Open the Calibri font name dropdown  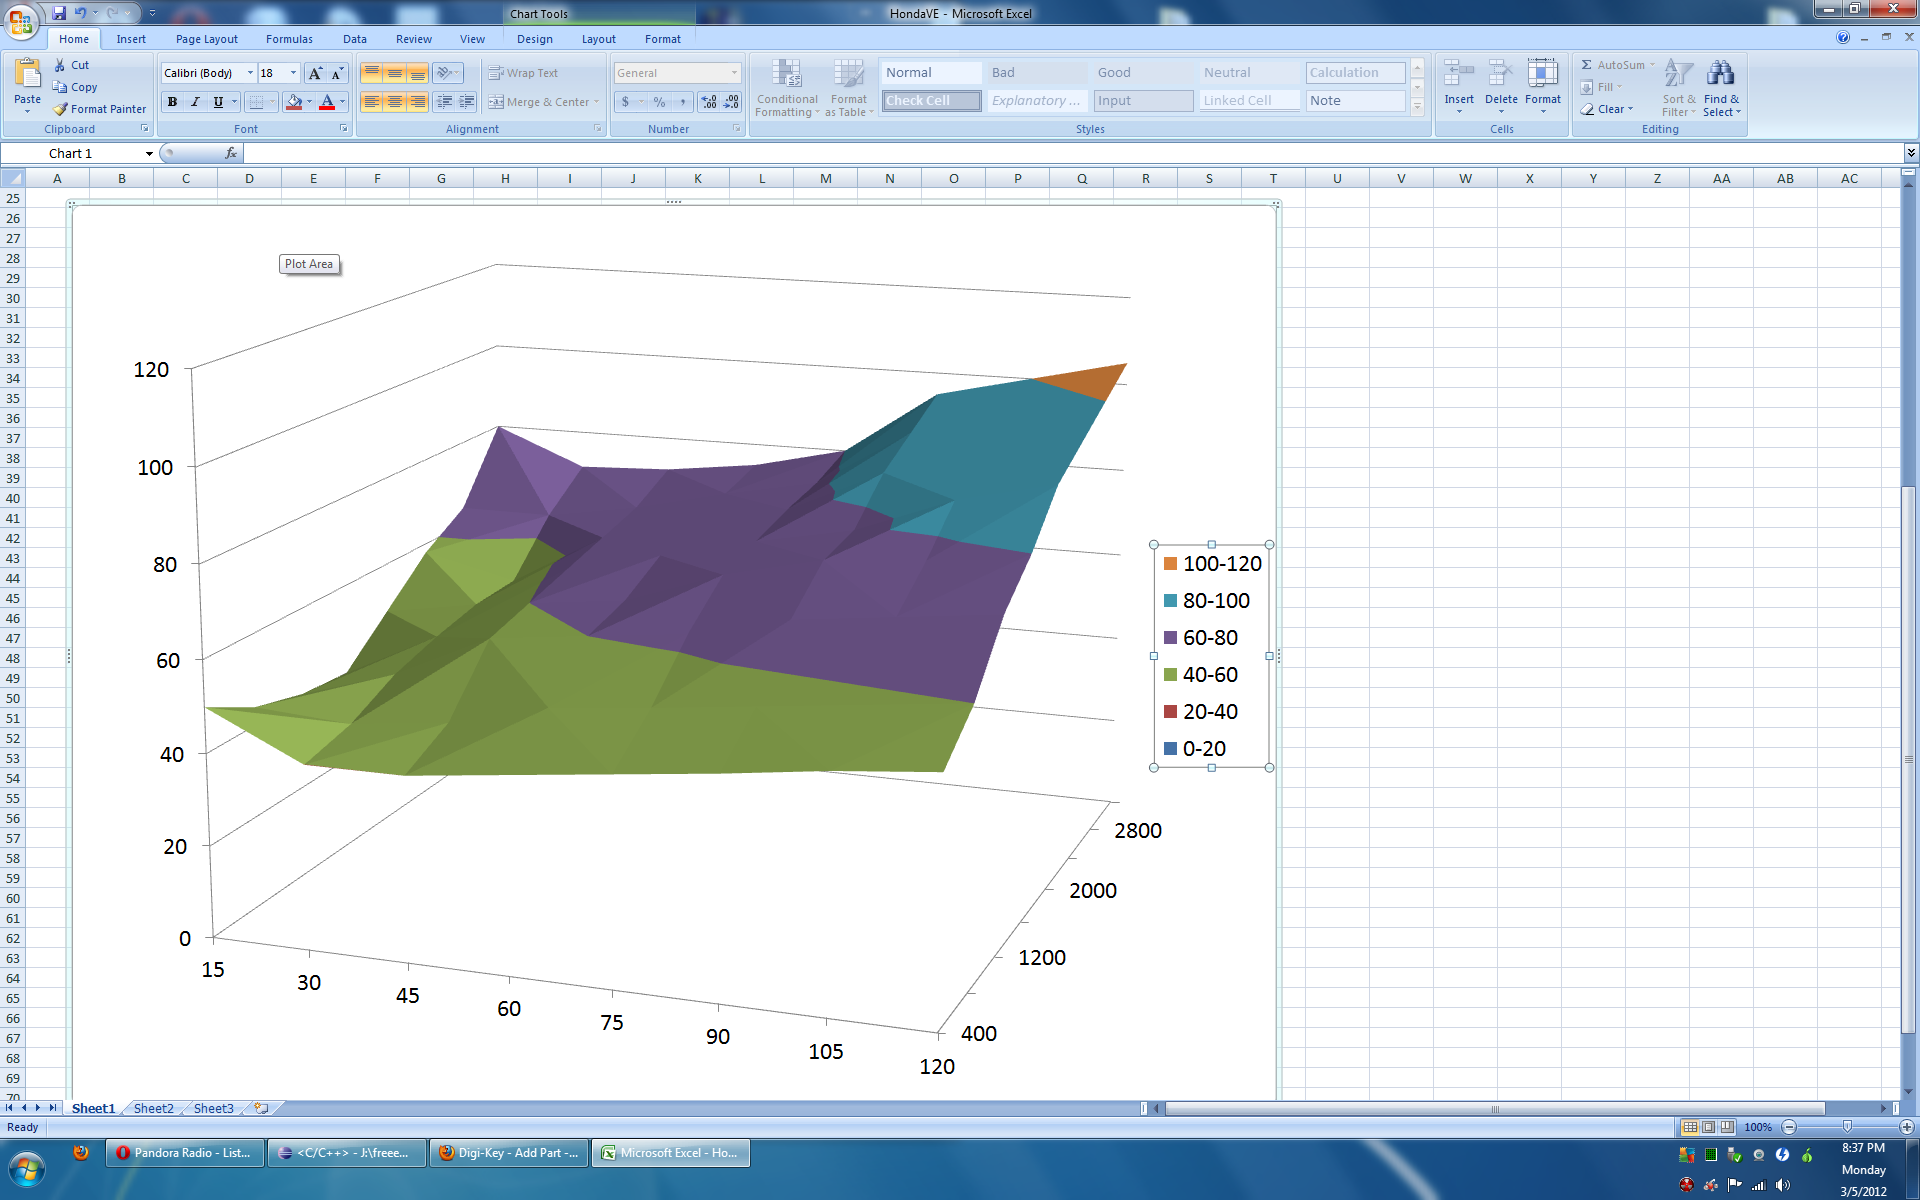[250, 73]
